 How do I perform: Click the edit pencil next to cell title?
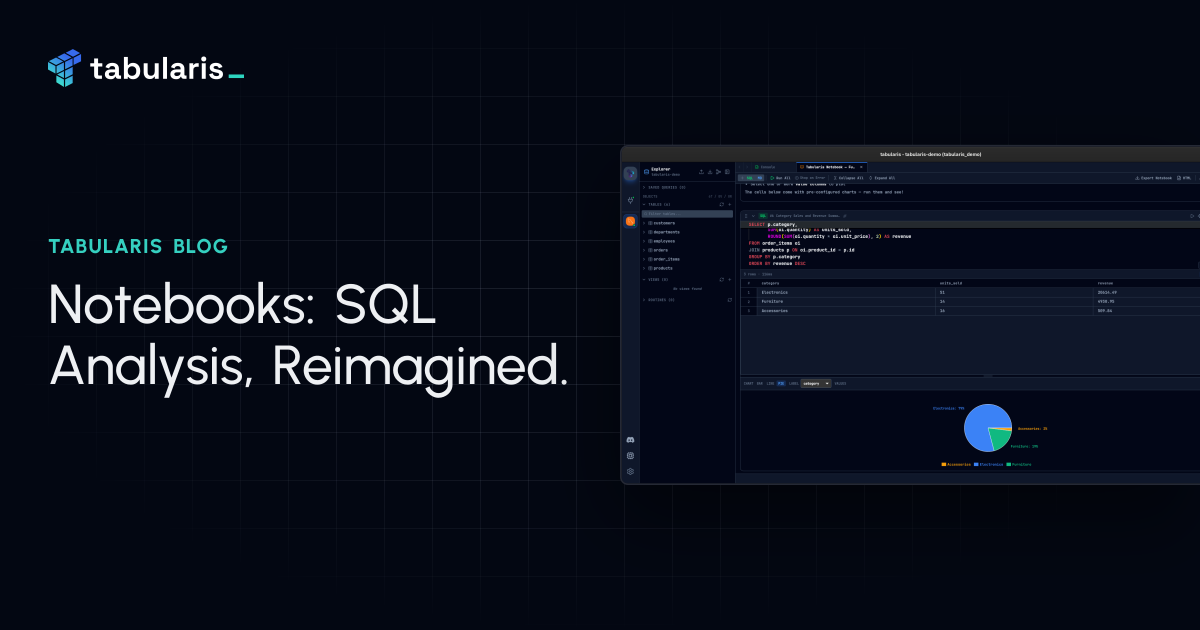[845, 216]
